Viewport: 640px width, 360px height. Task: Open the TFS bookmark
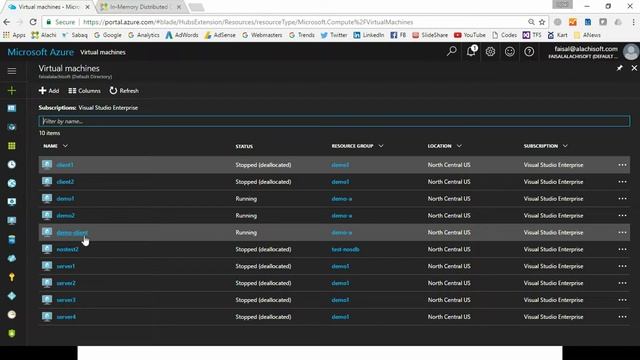pyautogui.click(x=532, y=35)
